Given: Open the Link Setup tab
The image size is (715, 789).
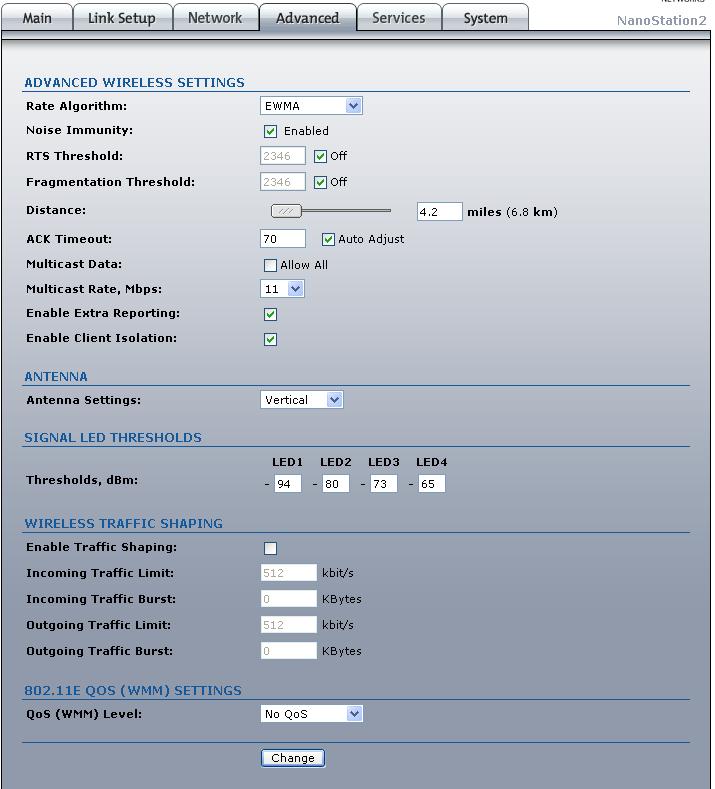Looking at the screenshot, I should (122, 18).
